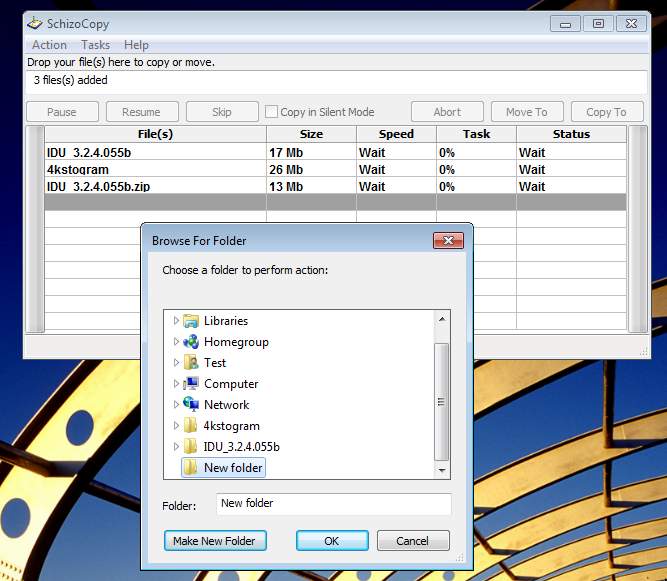Click the Test user folder icon
667x581 pixels.
point(190,363)
